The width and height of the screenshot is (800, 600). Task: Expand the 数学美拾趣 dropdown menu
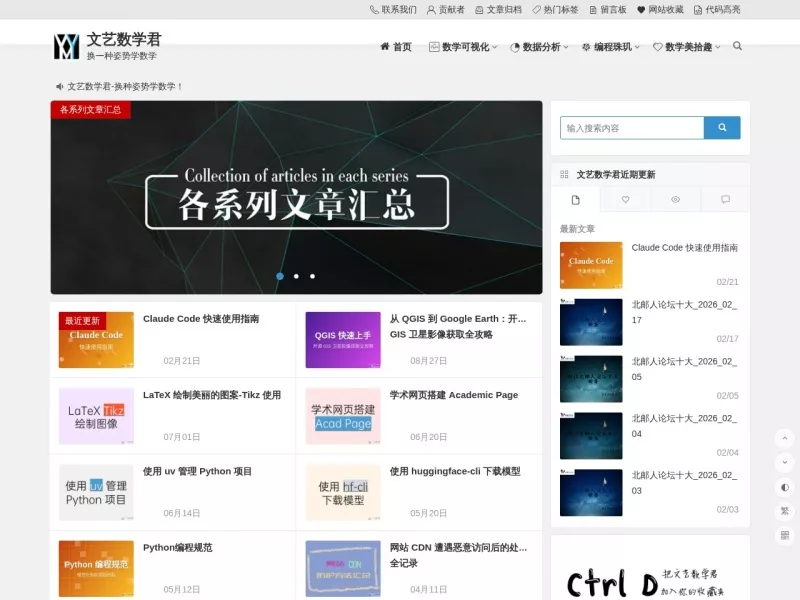tap(687, 47)
